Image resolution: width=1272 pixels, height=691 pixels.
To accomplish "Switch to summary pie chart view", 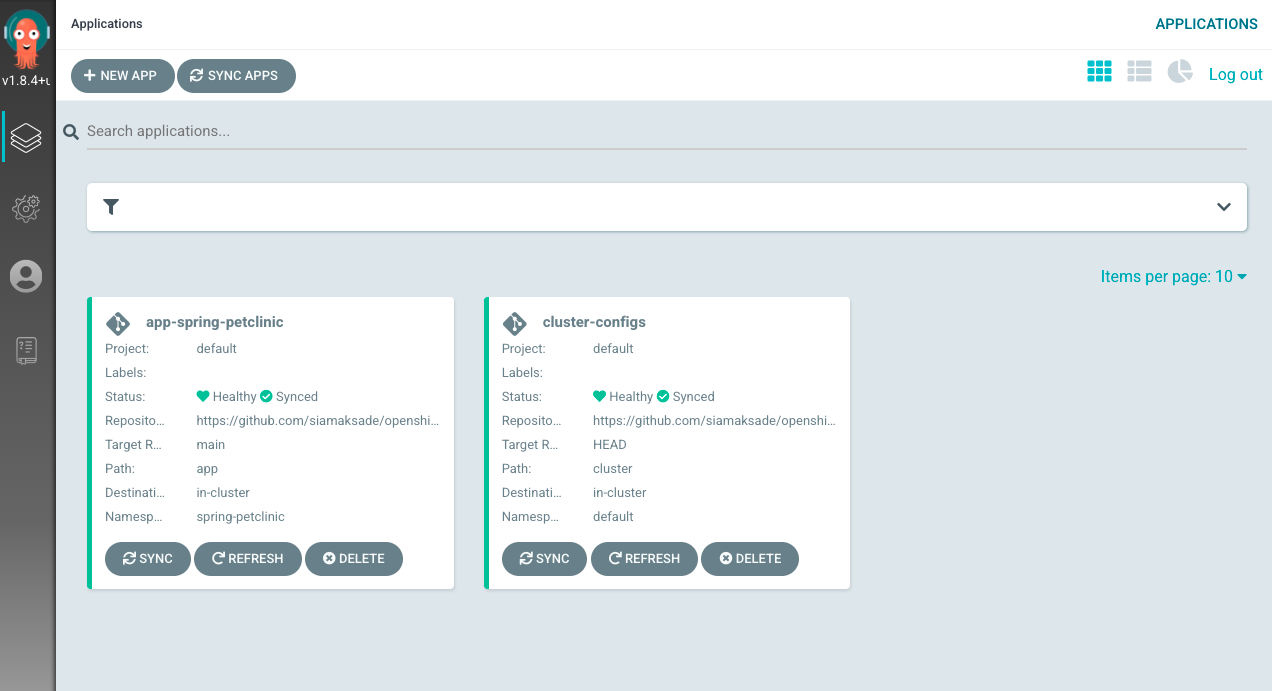I will 1180,72.
